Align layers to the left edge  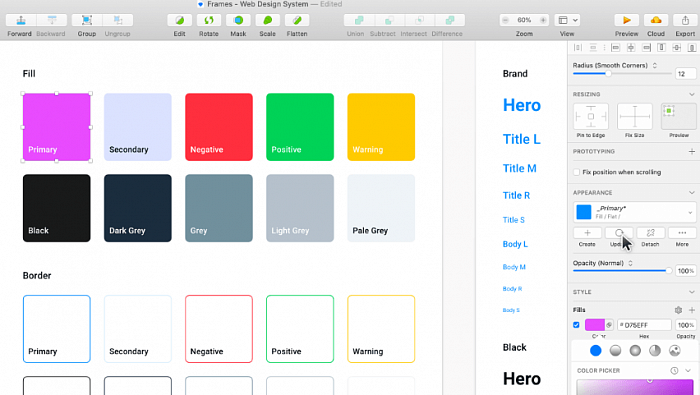pyautogui.click(x=616, y=47)
